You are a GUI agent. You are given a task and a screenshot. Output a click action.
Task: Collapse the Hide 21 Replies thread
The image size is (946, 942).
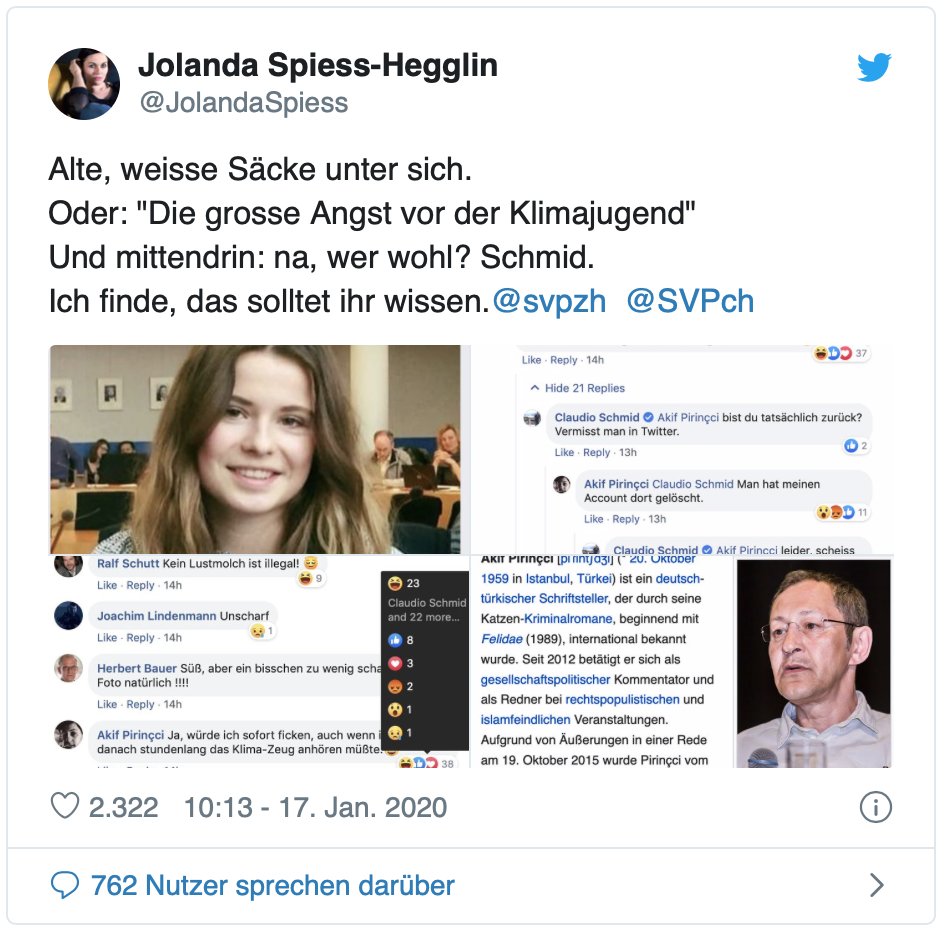577,388
